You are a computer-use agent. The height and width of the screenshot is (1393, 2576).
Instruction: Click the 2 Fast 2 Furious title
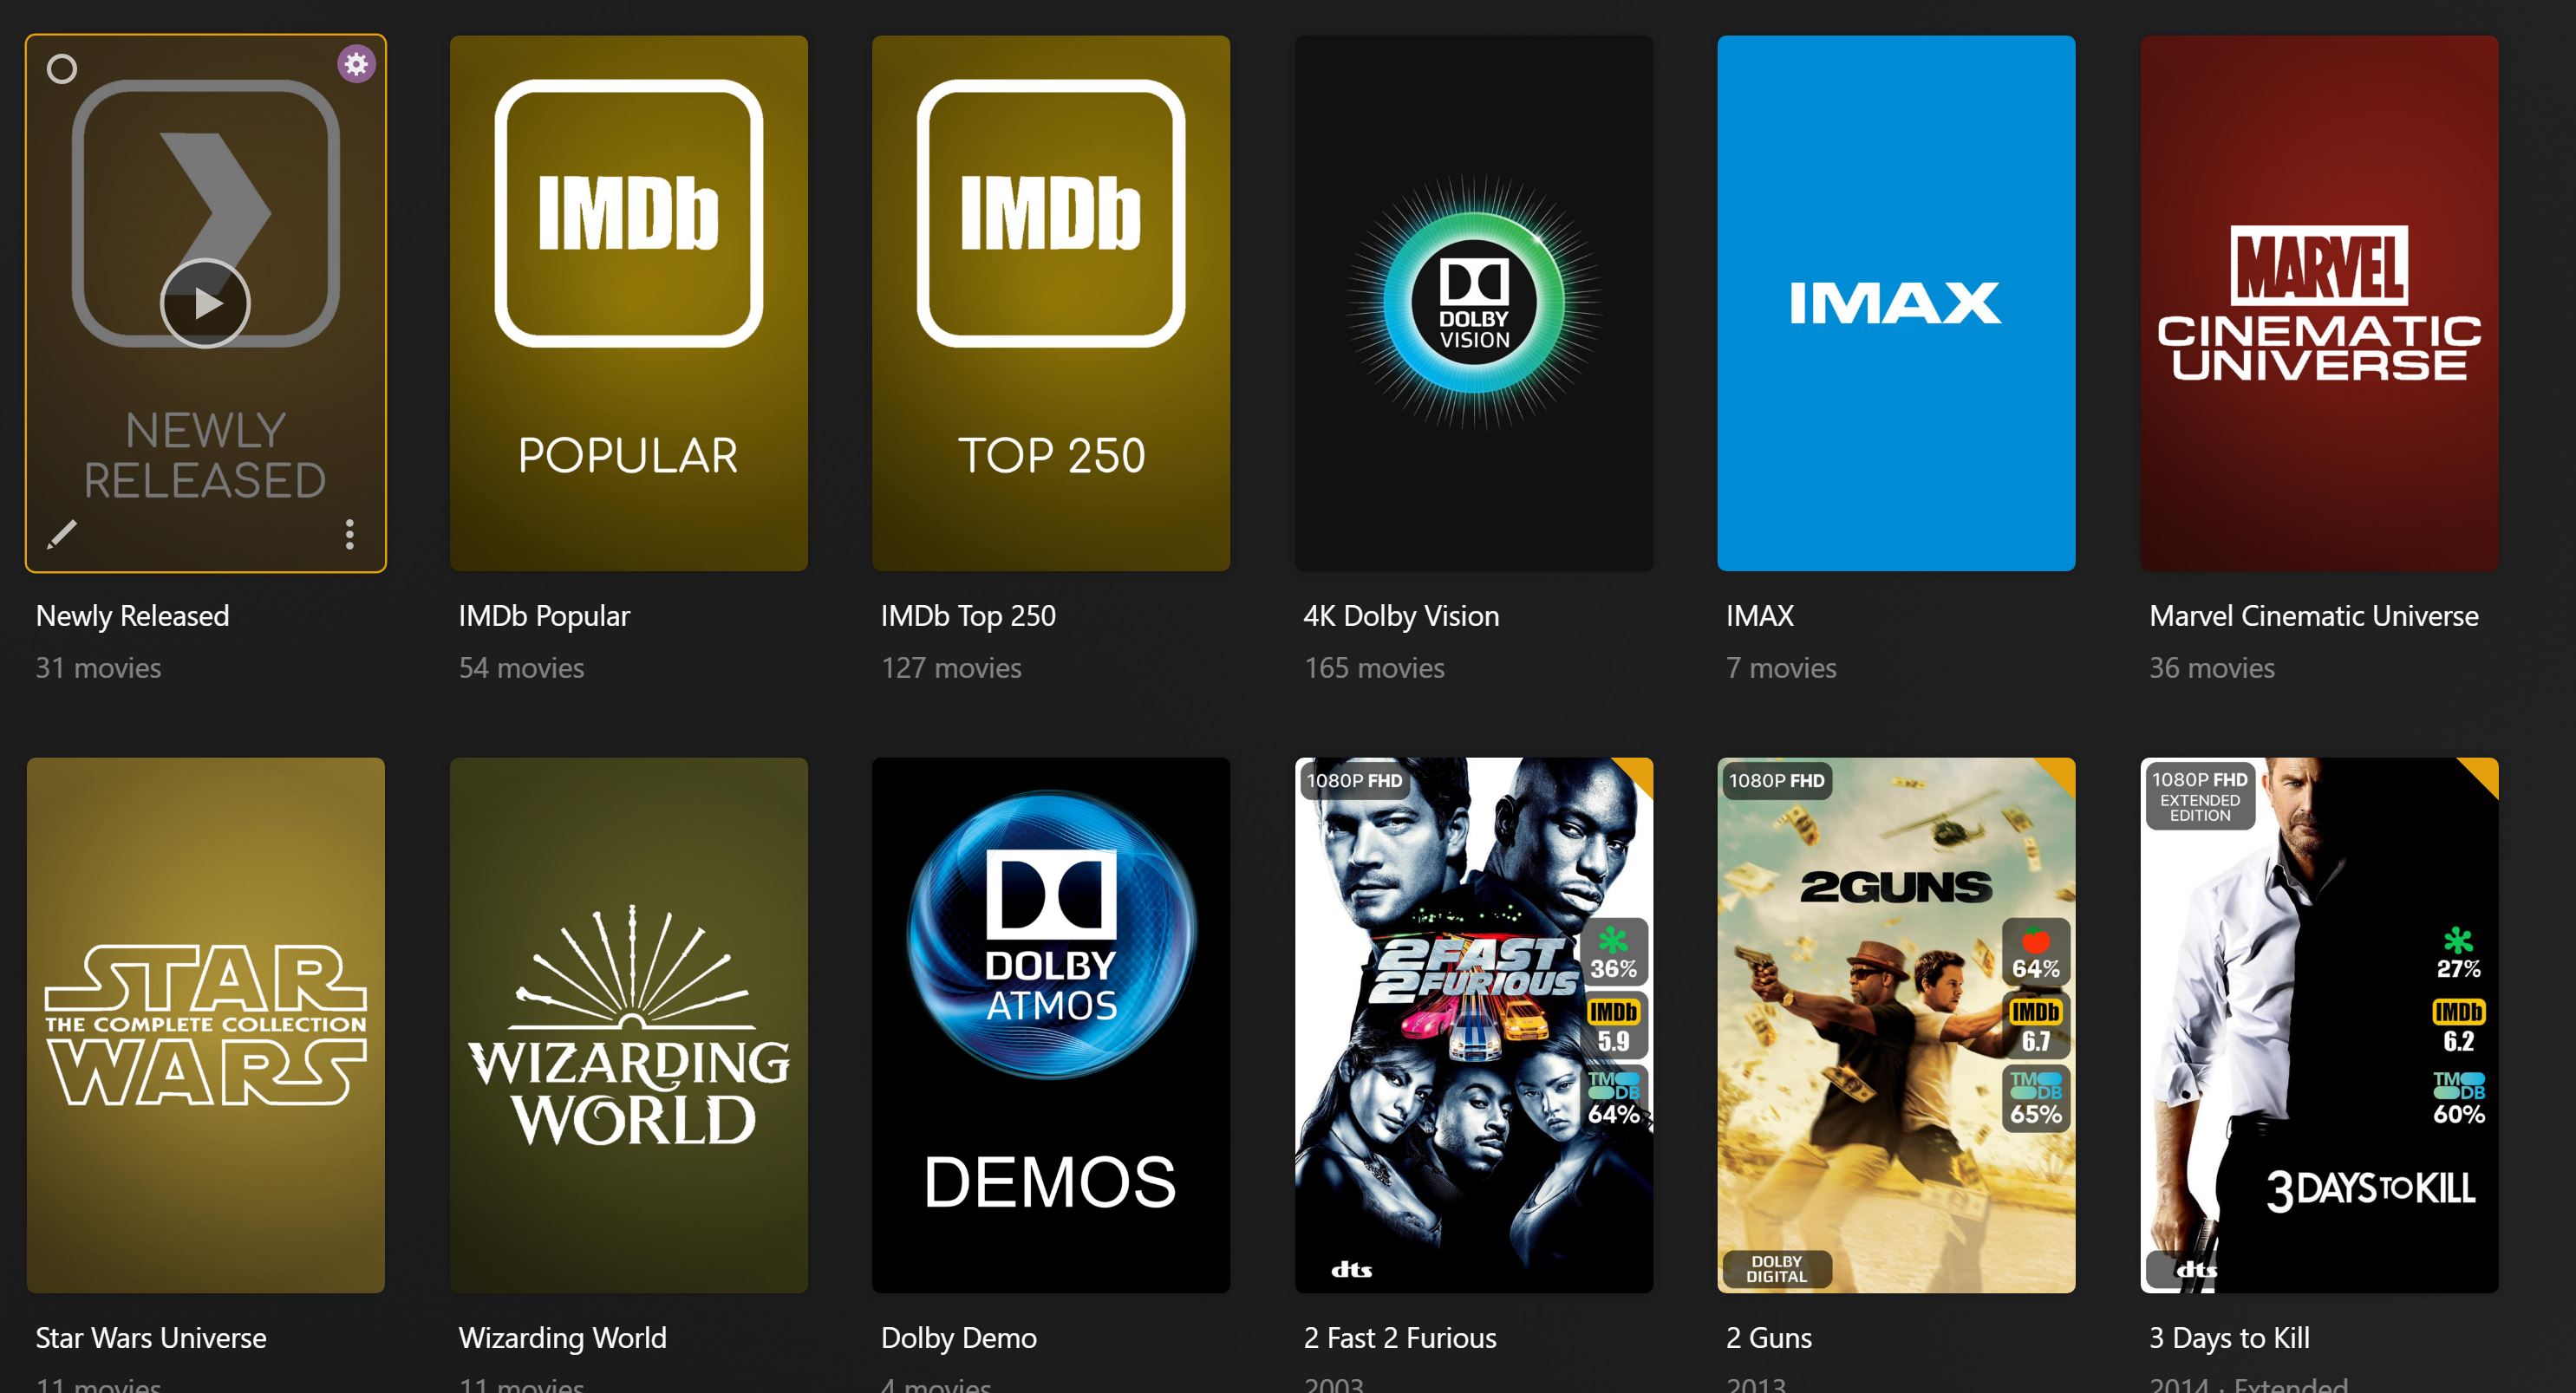pos(1400,1338)
